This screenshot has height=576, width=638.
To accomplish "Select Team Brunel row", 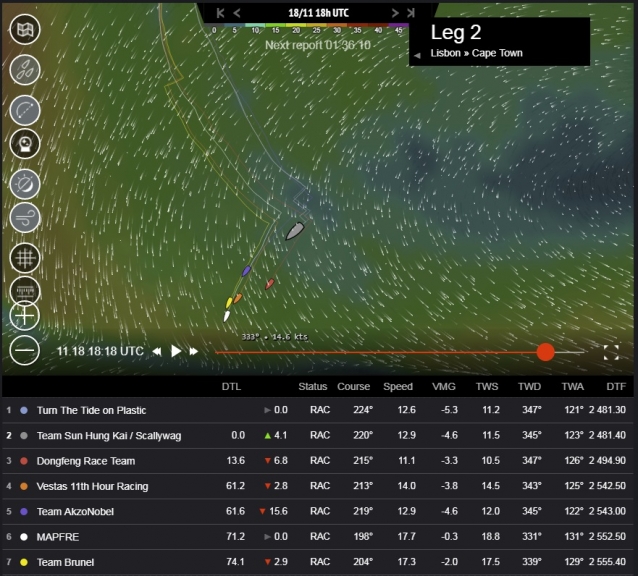I will (x=318, y=562).
